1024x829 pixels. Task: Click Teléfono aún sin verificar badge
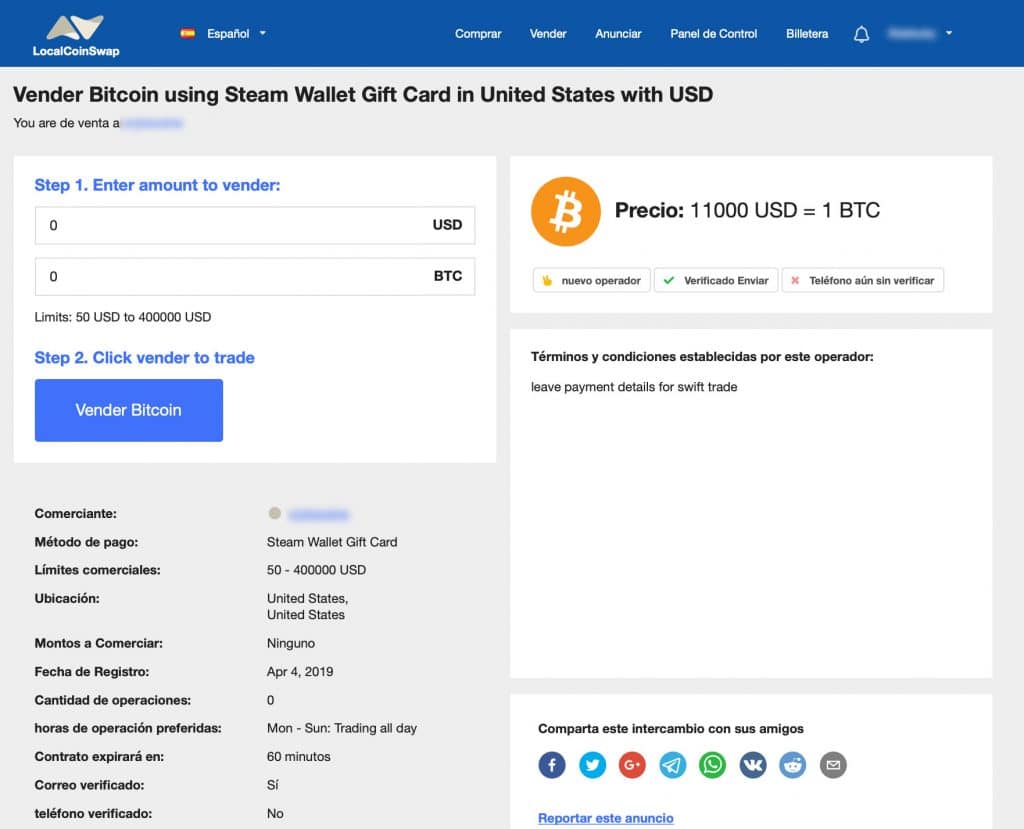tap(863, 280)
